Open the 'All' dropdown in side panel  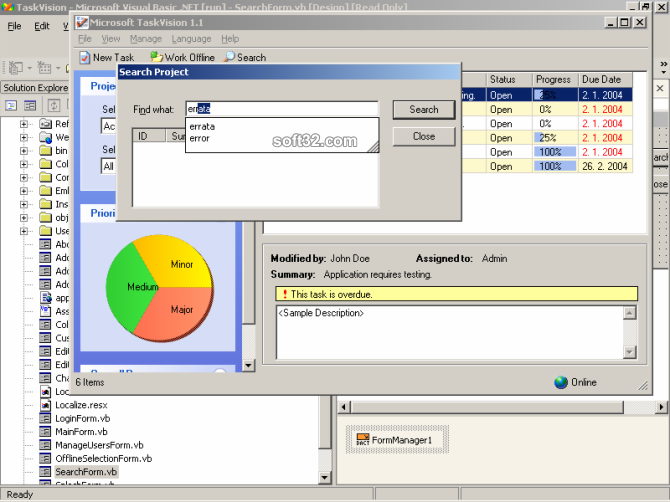pyautogui.click(x=109, y=166)
